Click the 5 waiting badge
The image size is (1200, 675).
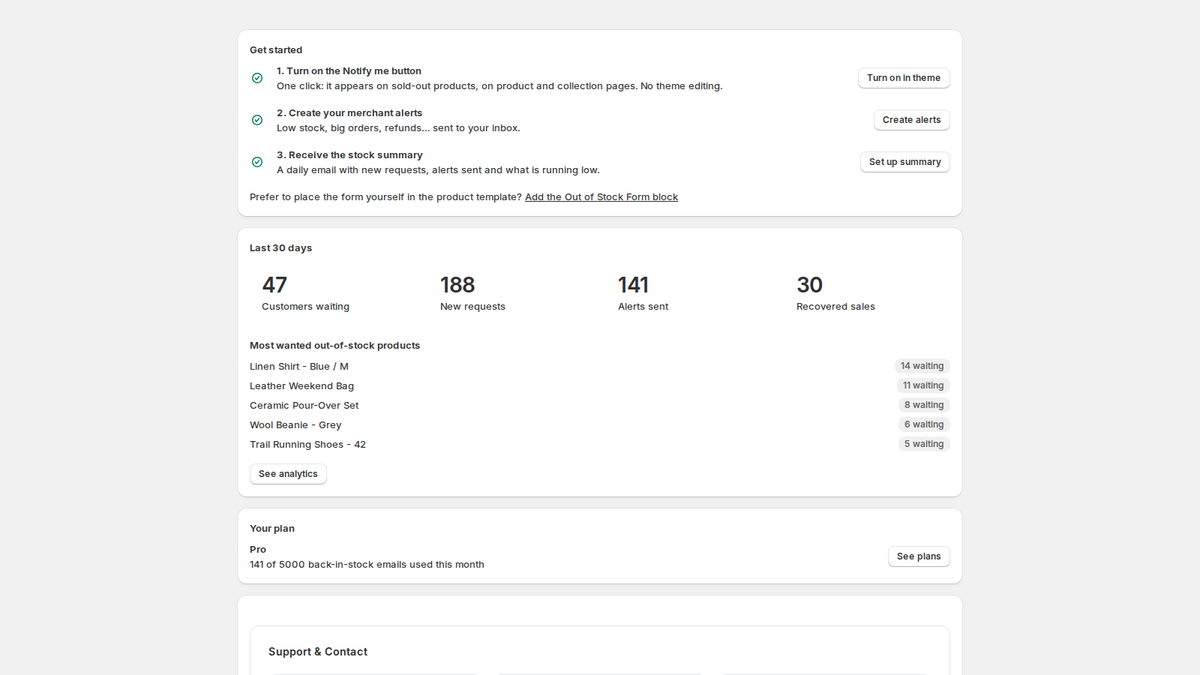(x=924, y=444)
